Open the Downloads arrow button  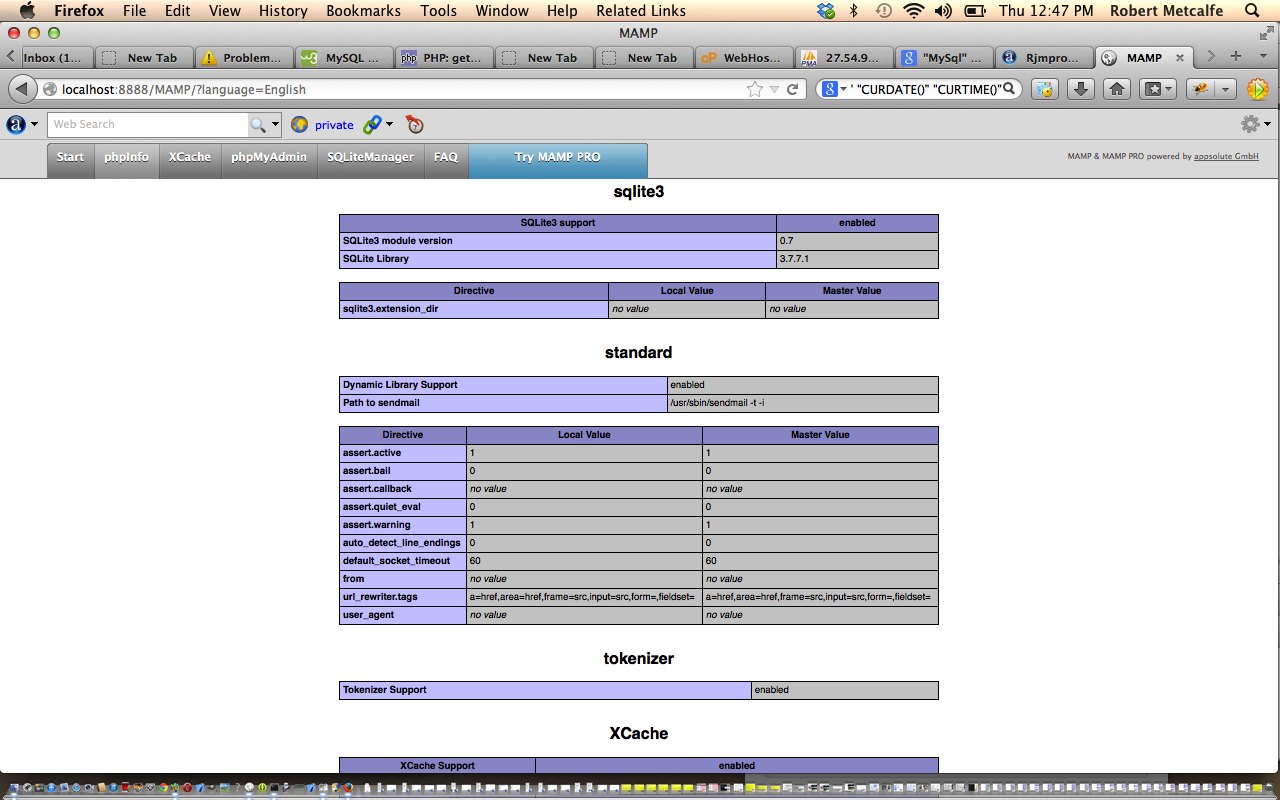pos(1080,89)
